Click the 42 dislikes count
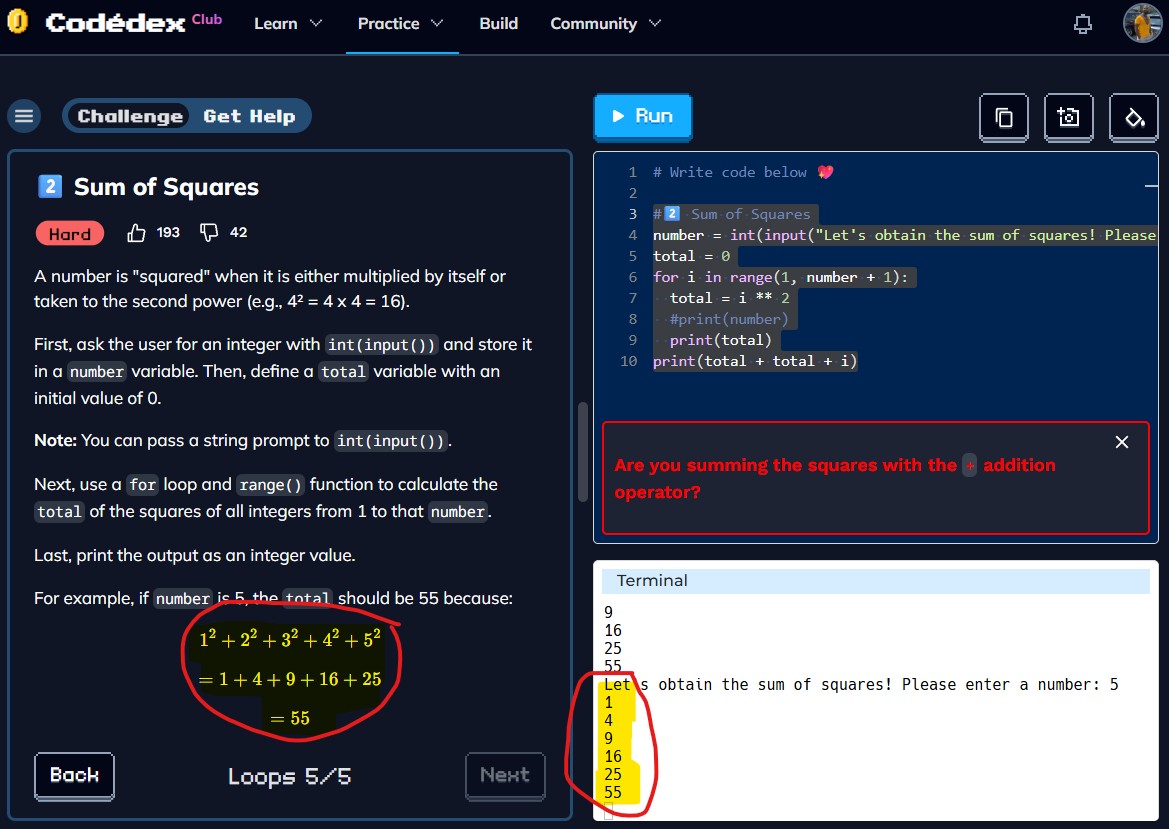Screen dimensions: 1169x829 [x=239, y=233]
